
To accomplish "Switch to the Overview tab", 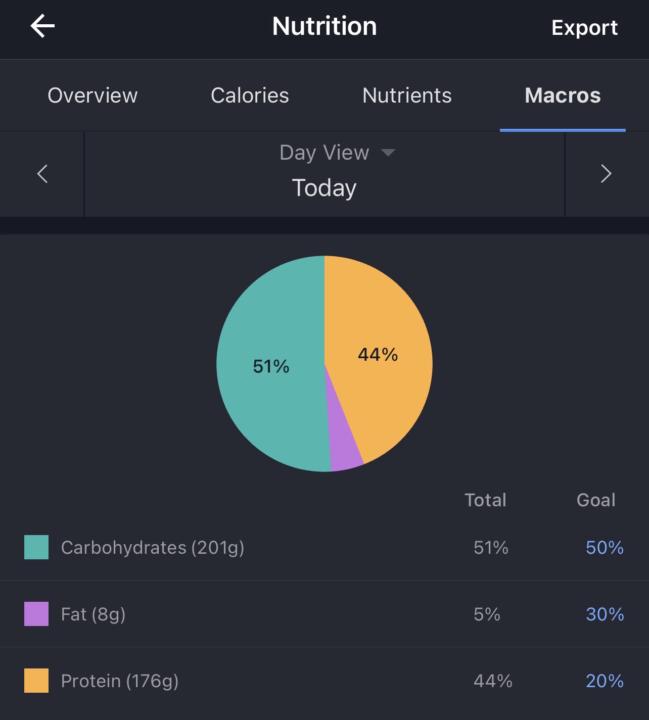I will (93, 96).
